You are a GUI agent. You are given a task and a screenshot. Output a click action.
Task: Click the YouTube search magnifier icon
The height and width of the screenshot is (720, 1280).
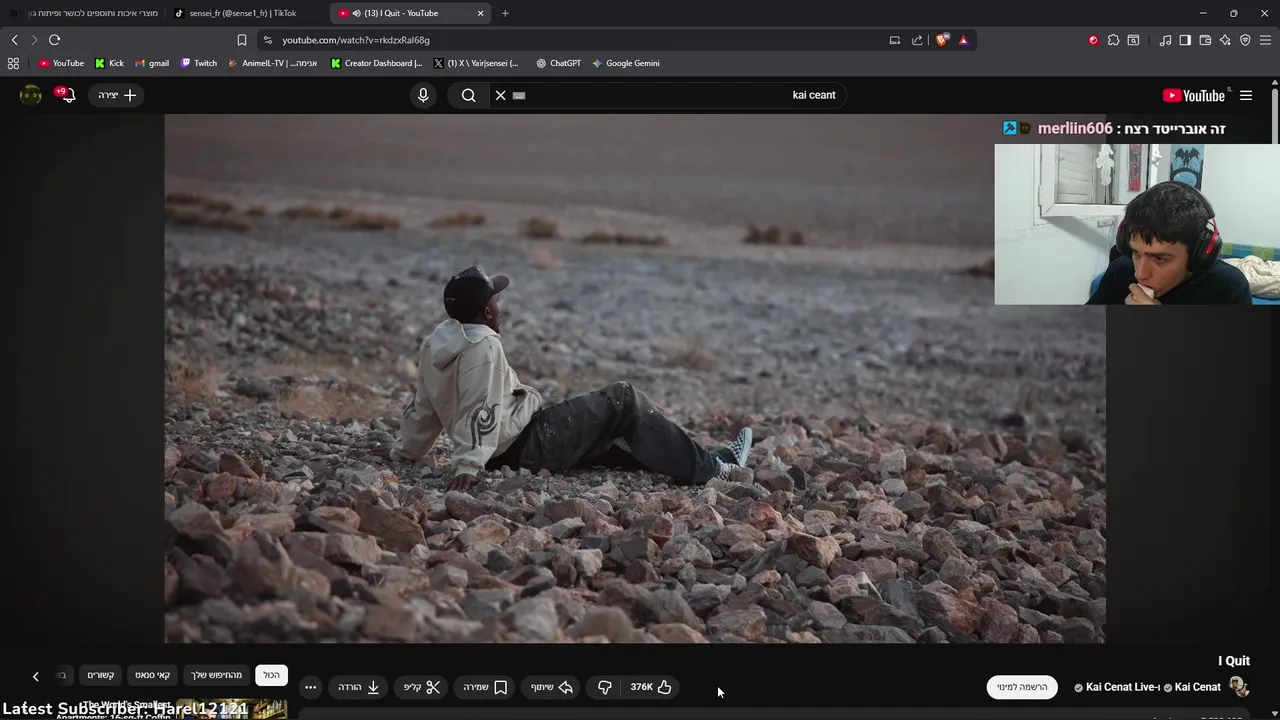pyautogui.click(x=468, y=95)
